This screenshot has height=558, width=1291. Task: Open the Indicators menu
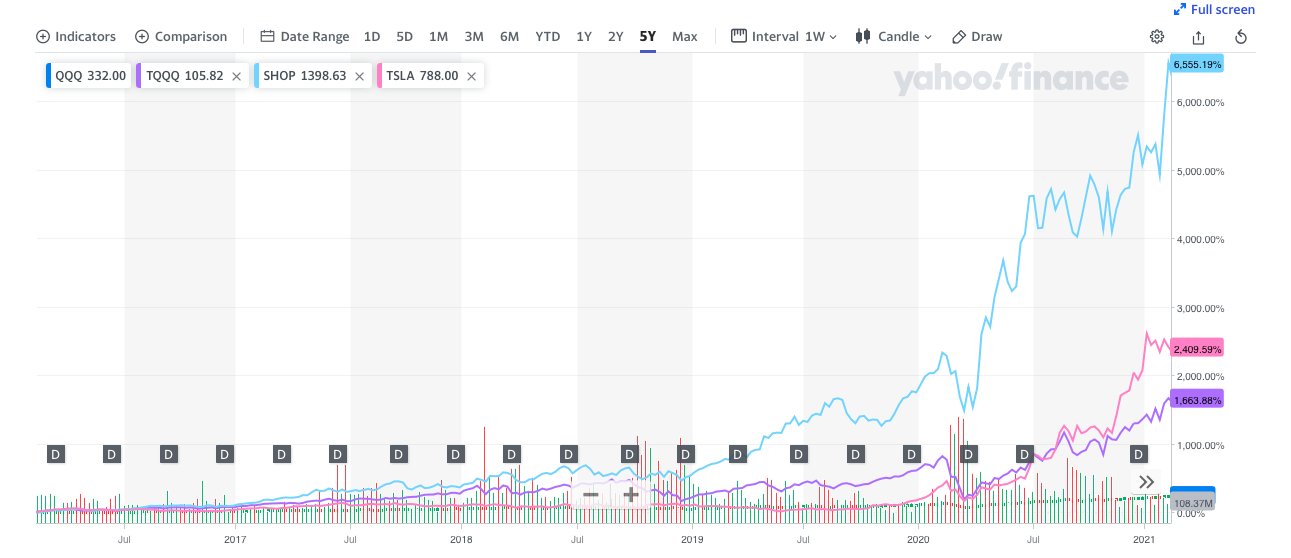click(76, 36)
